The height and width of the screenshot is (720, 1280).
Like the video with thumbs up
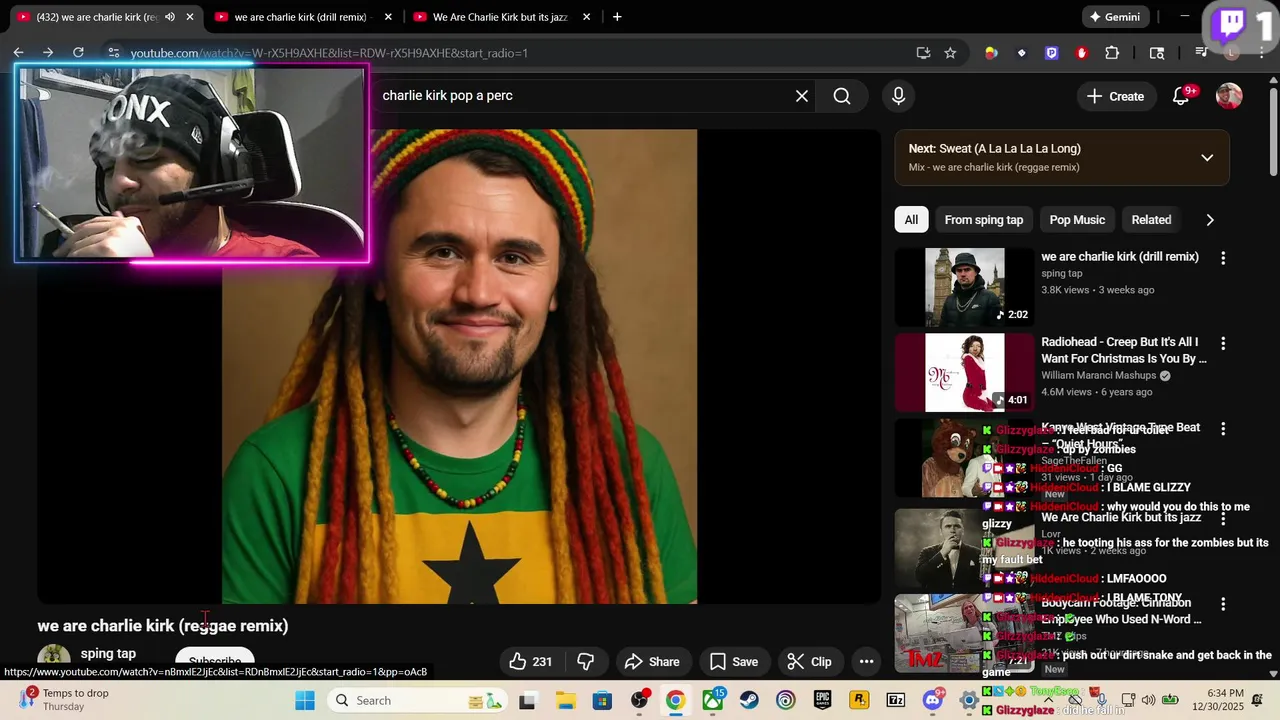point(531,661)
